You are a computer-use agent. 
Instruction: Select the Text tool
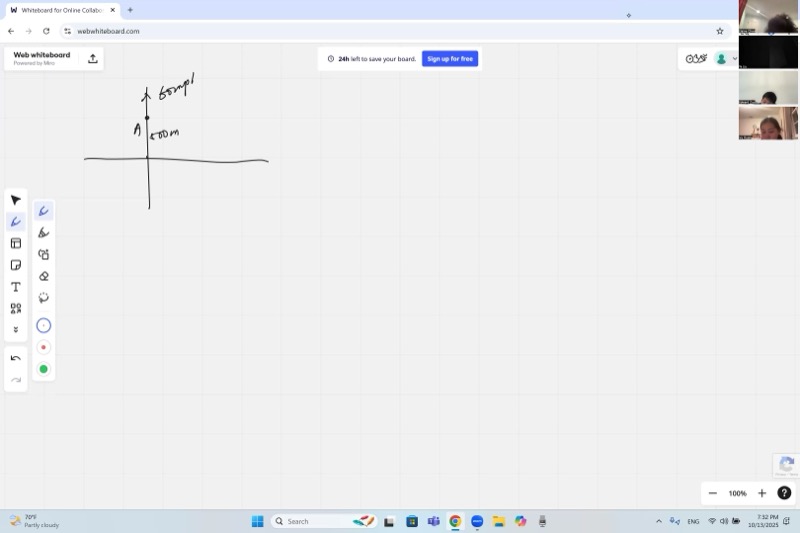15,287
